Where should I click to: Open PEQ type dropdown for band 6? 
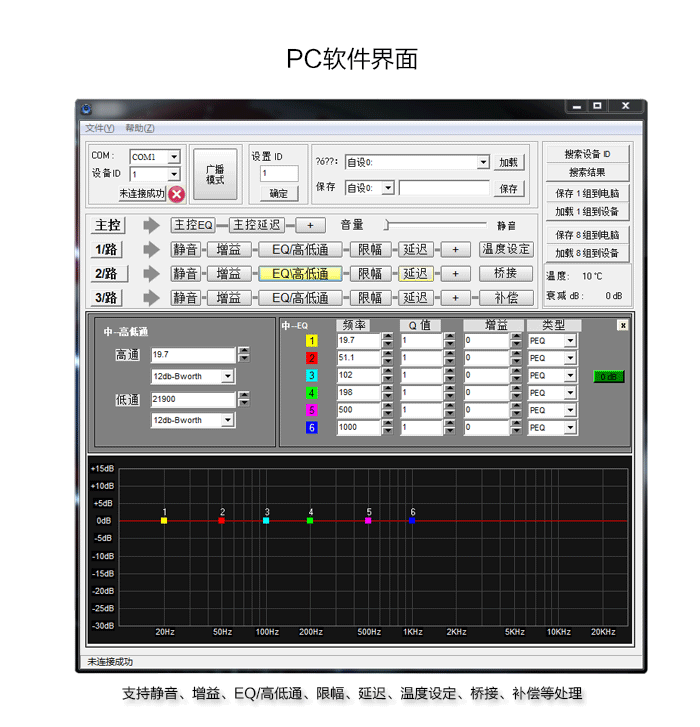click(570, 427)
